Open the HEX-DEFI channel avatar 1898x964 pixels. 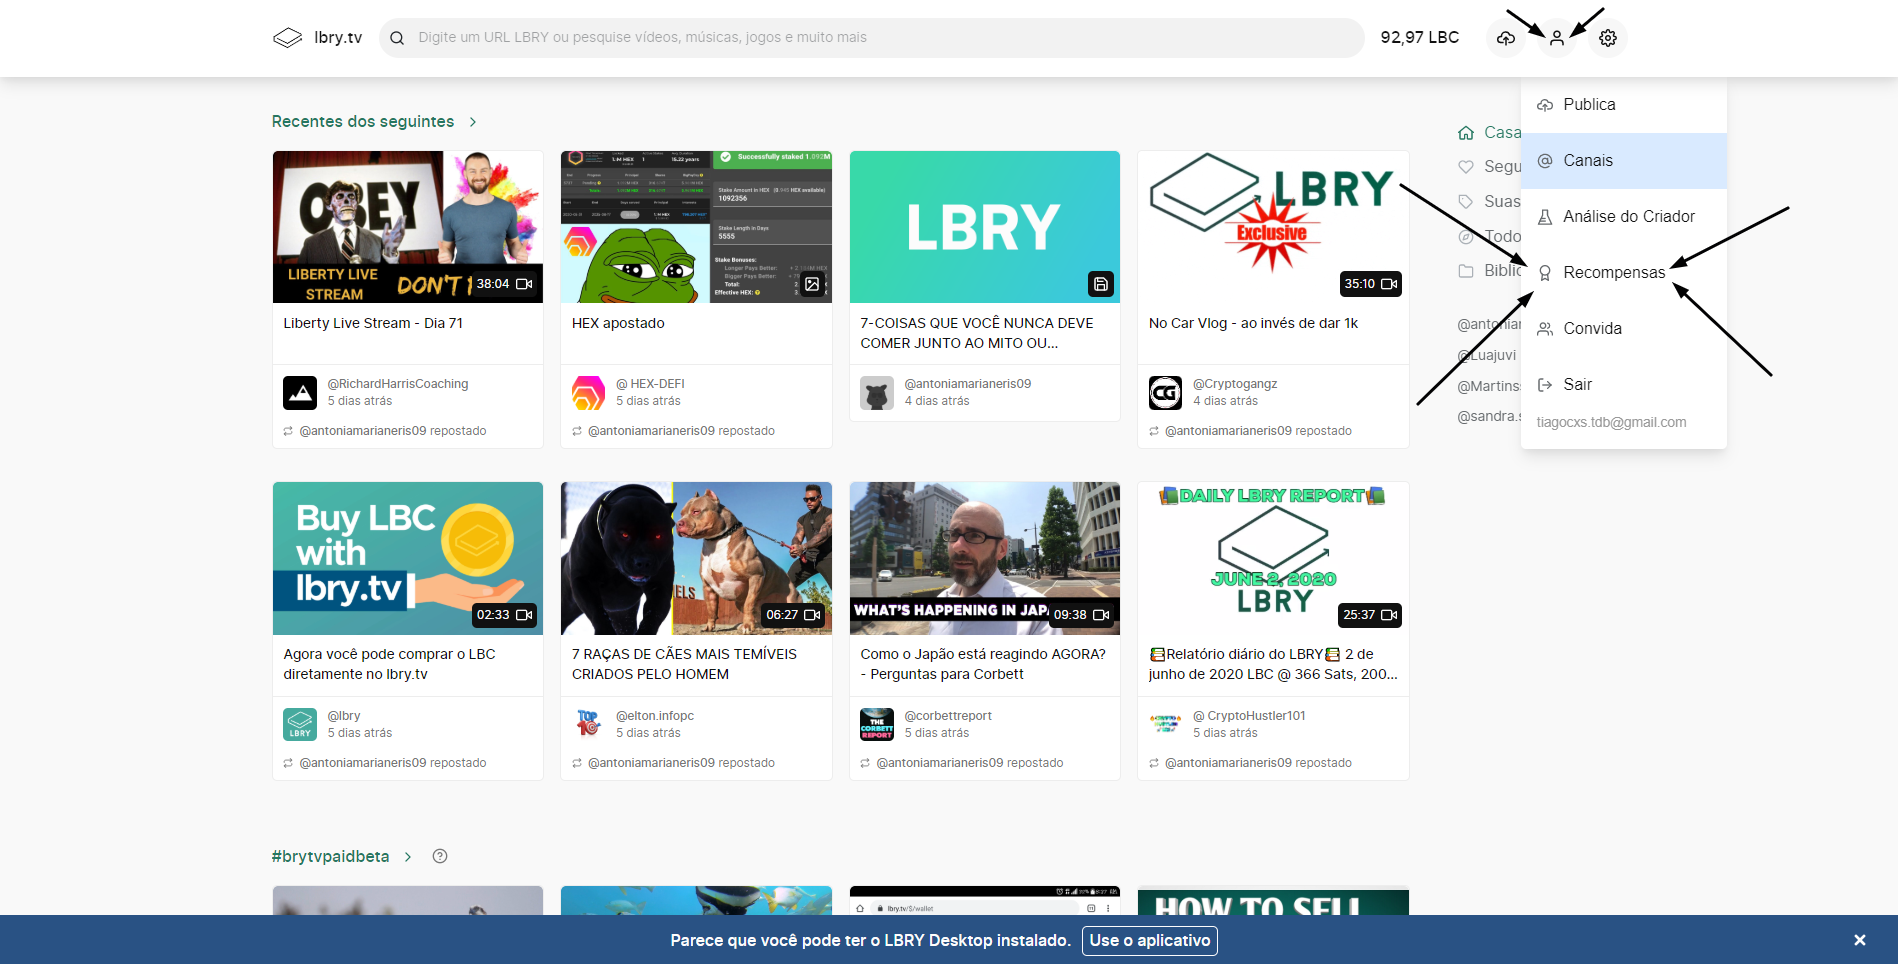point(588,393)
